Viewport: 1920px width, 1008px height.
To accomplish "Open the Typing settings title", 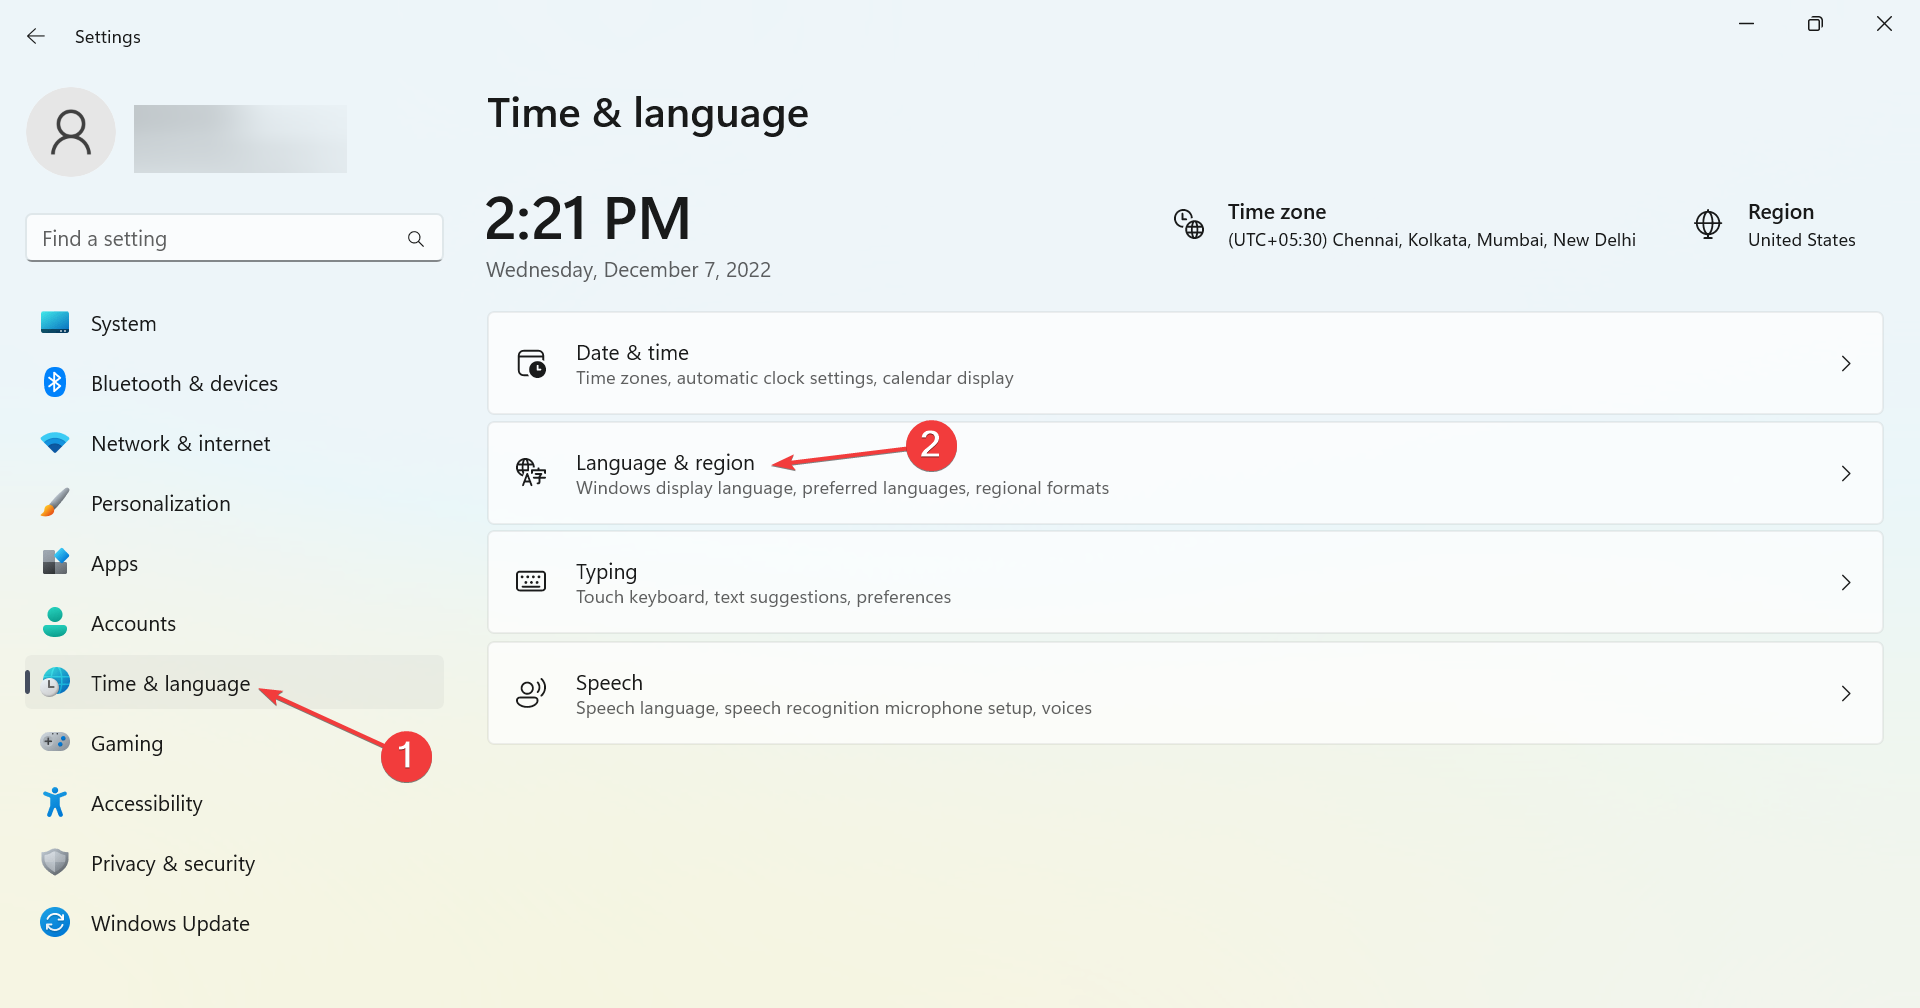I will pos(606,572).
